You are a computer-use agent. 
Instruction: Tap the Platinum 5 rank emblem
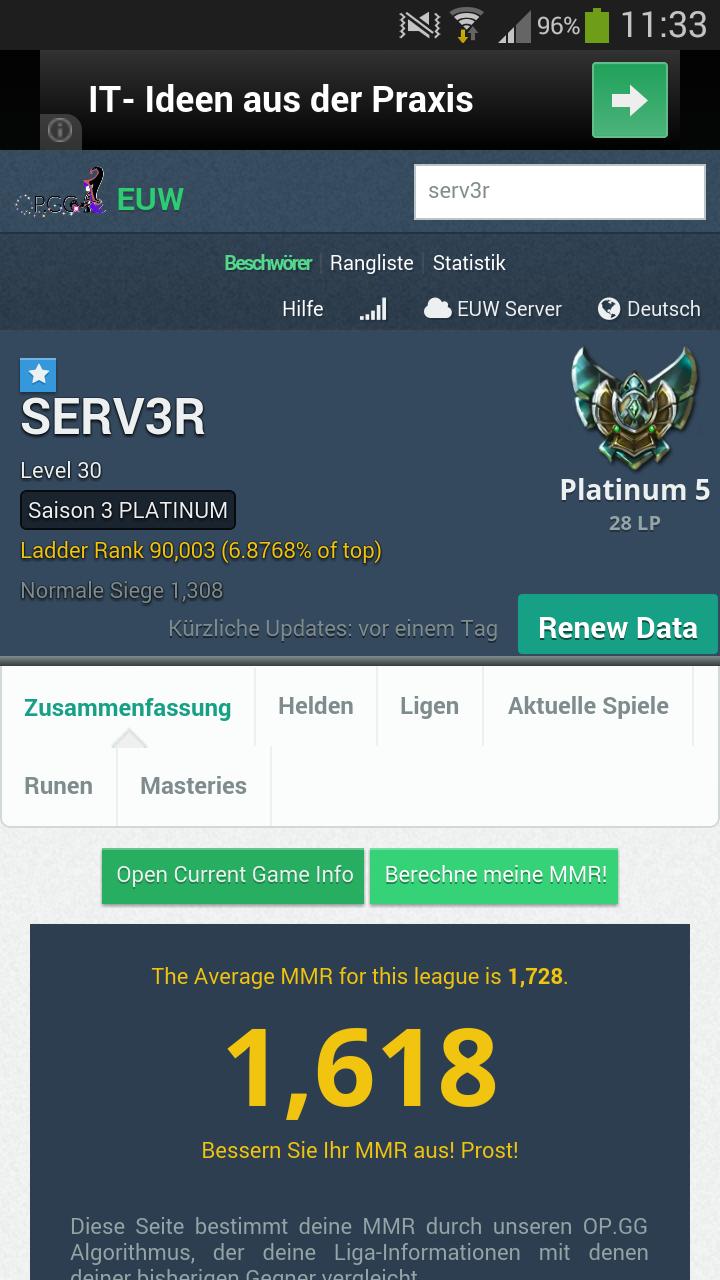pos(634,406)
